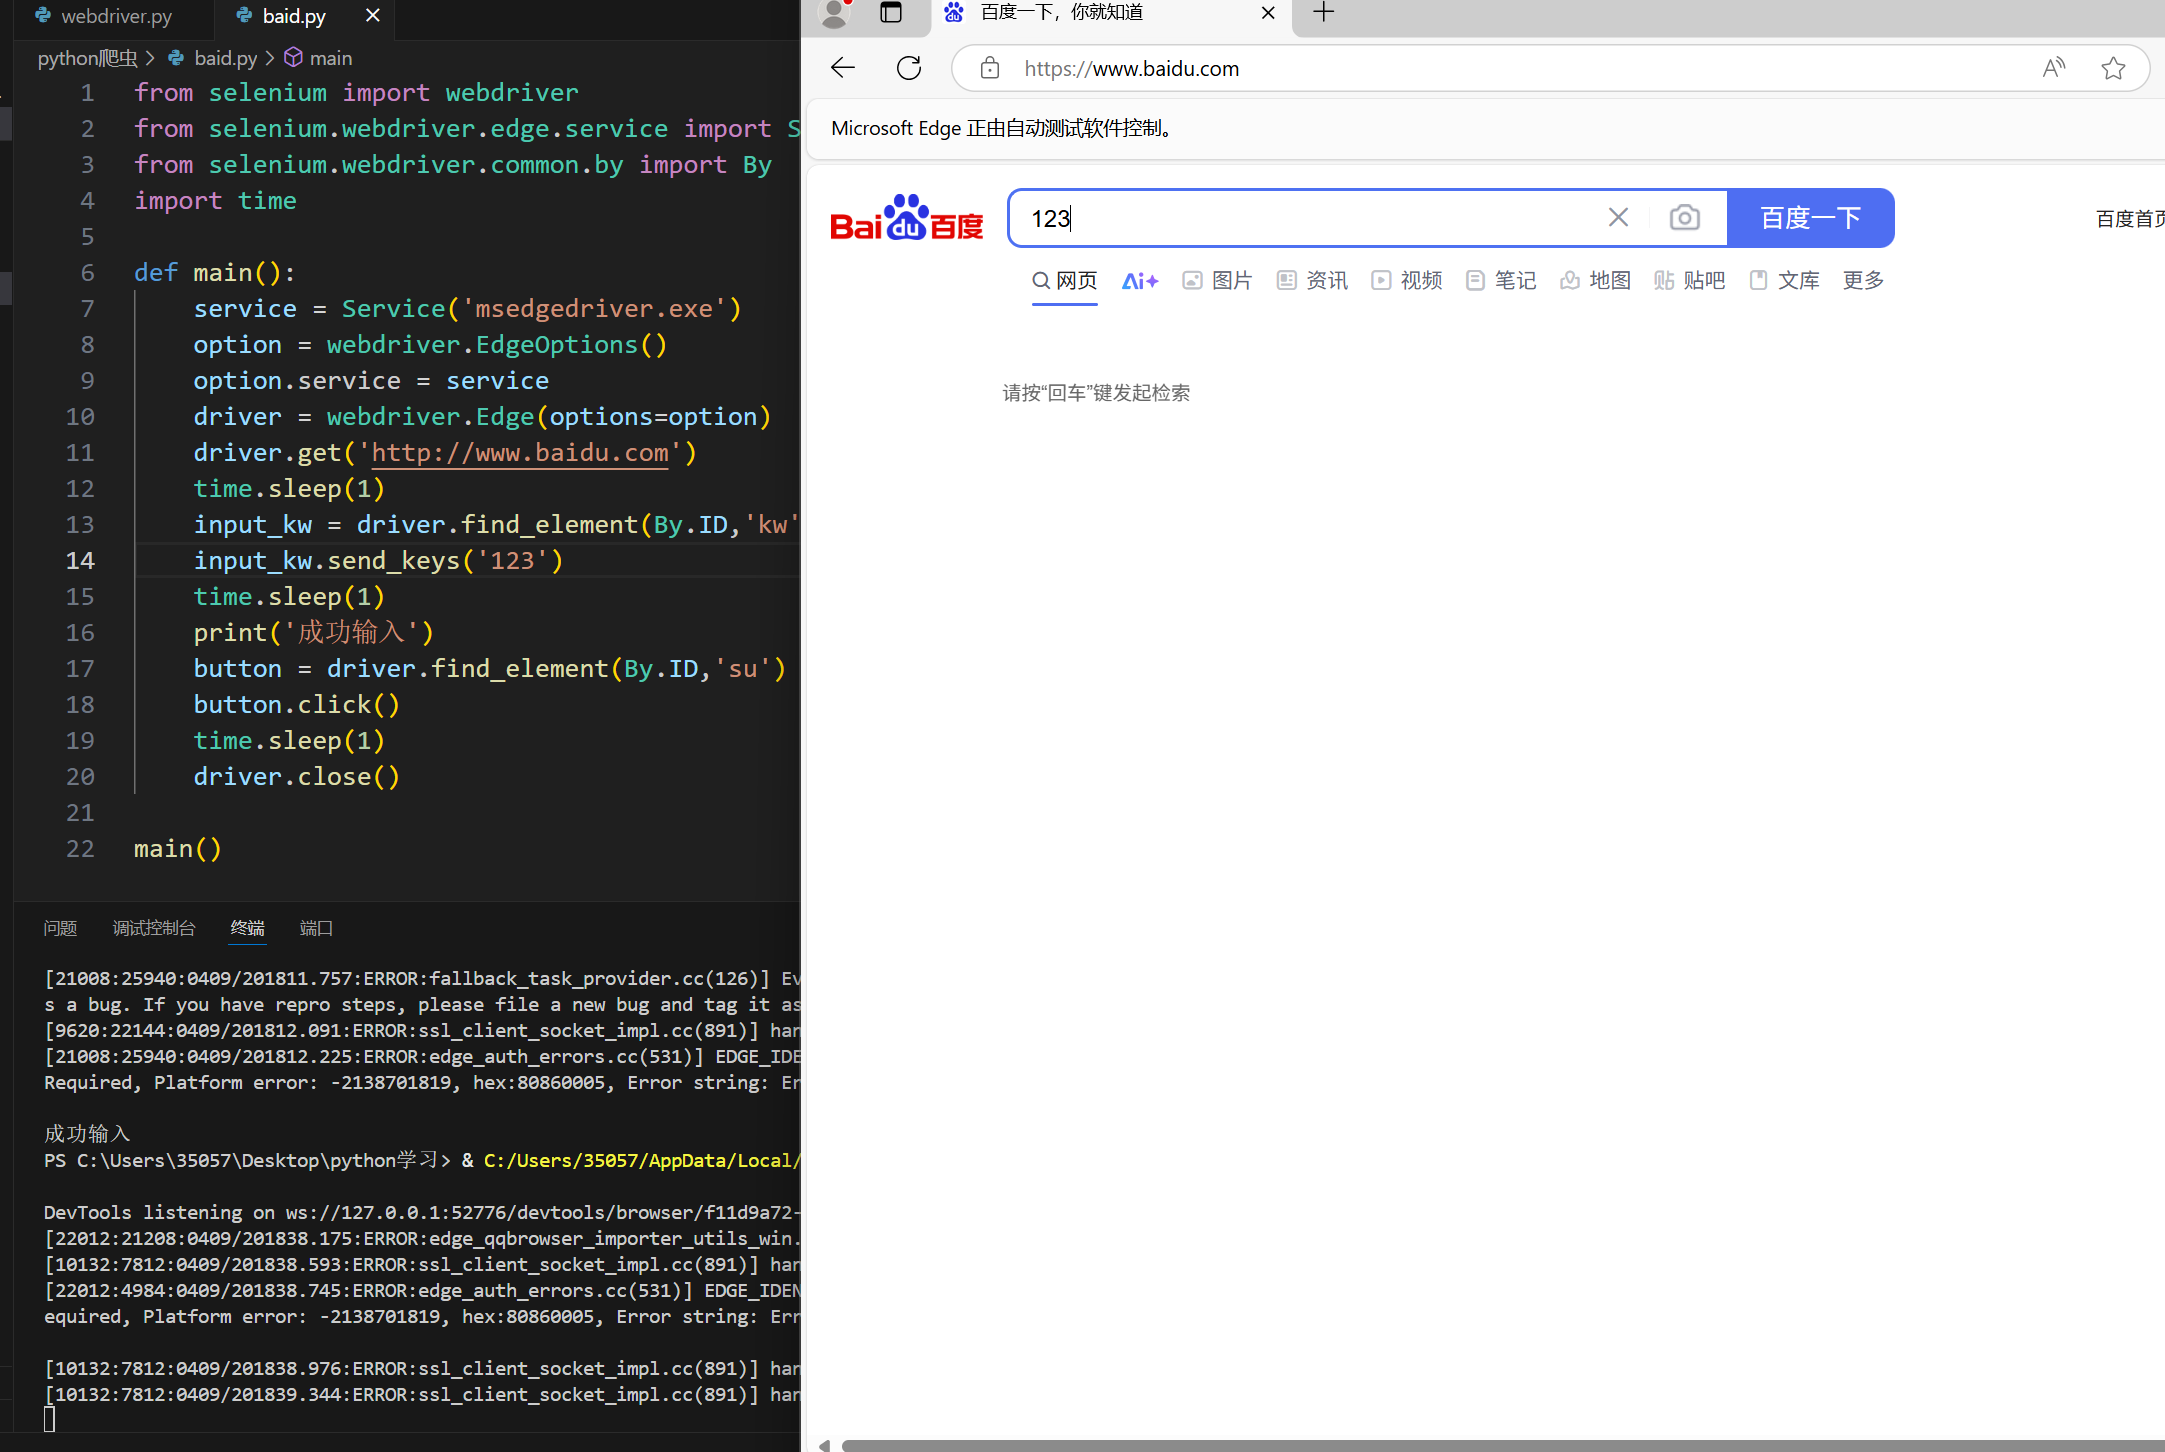
Task: Open the Read aloud icon in address bar
Action: (x=2054, y=68)
